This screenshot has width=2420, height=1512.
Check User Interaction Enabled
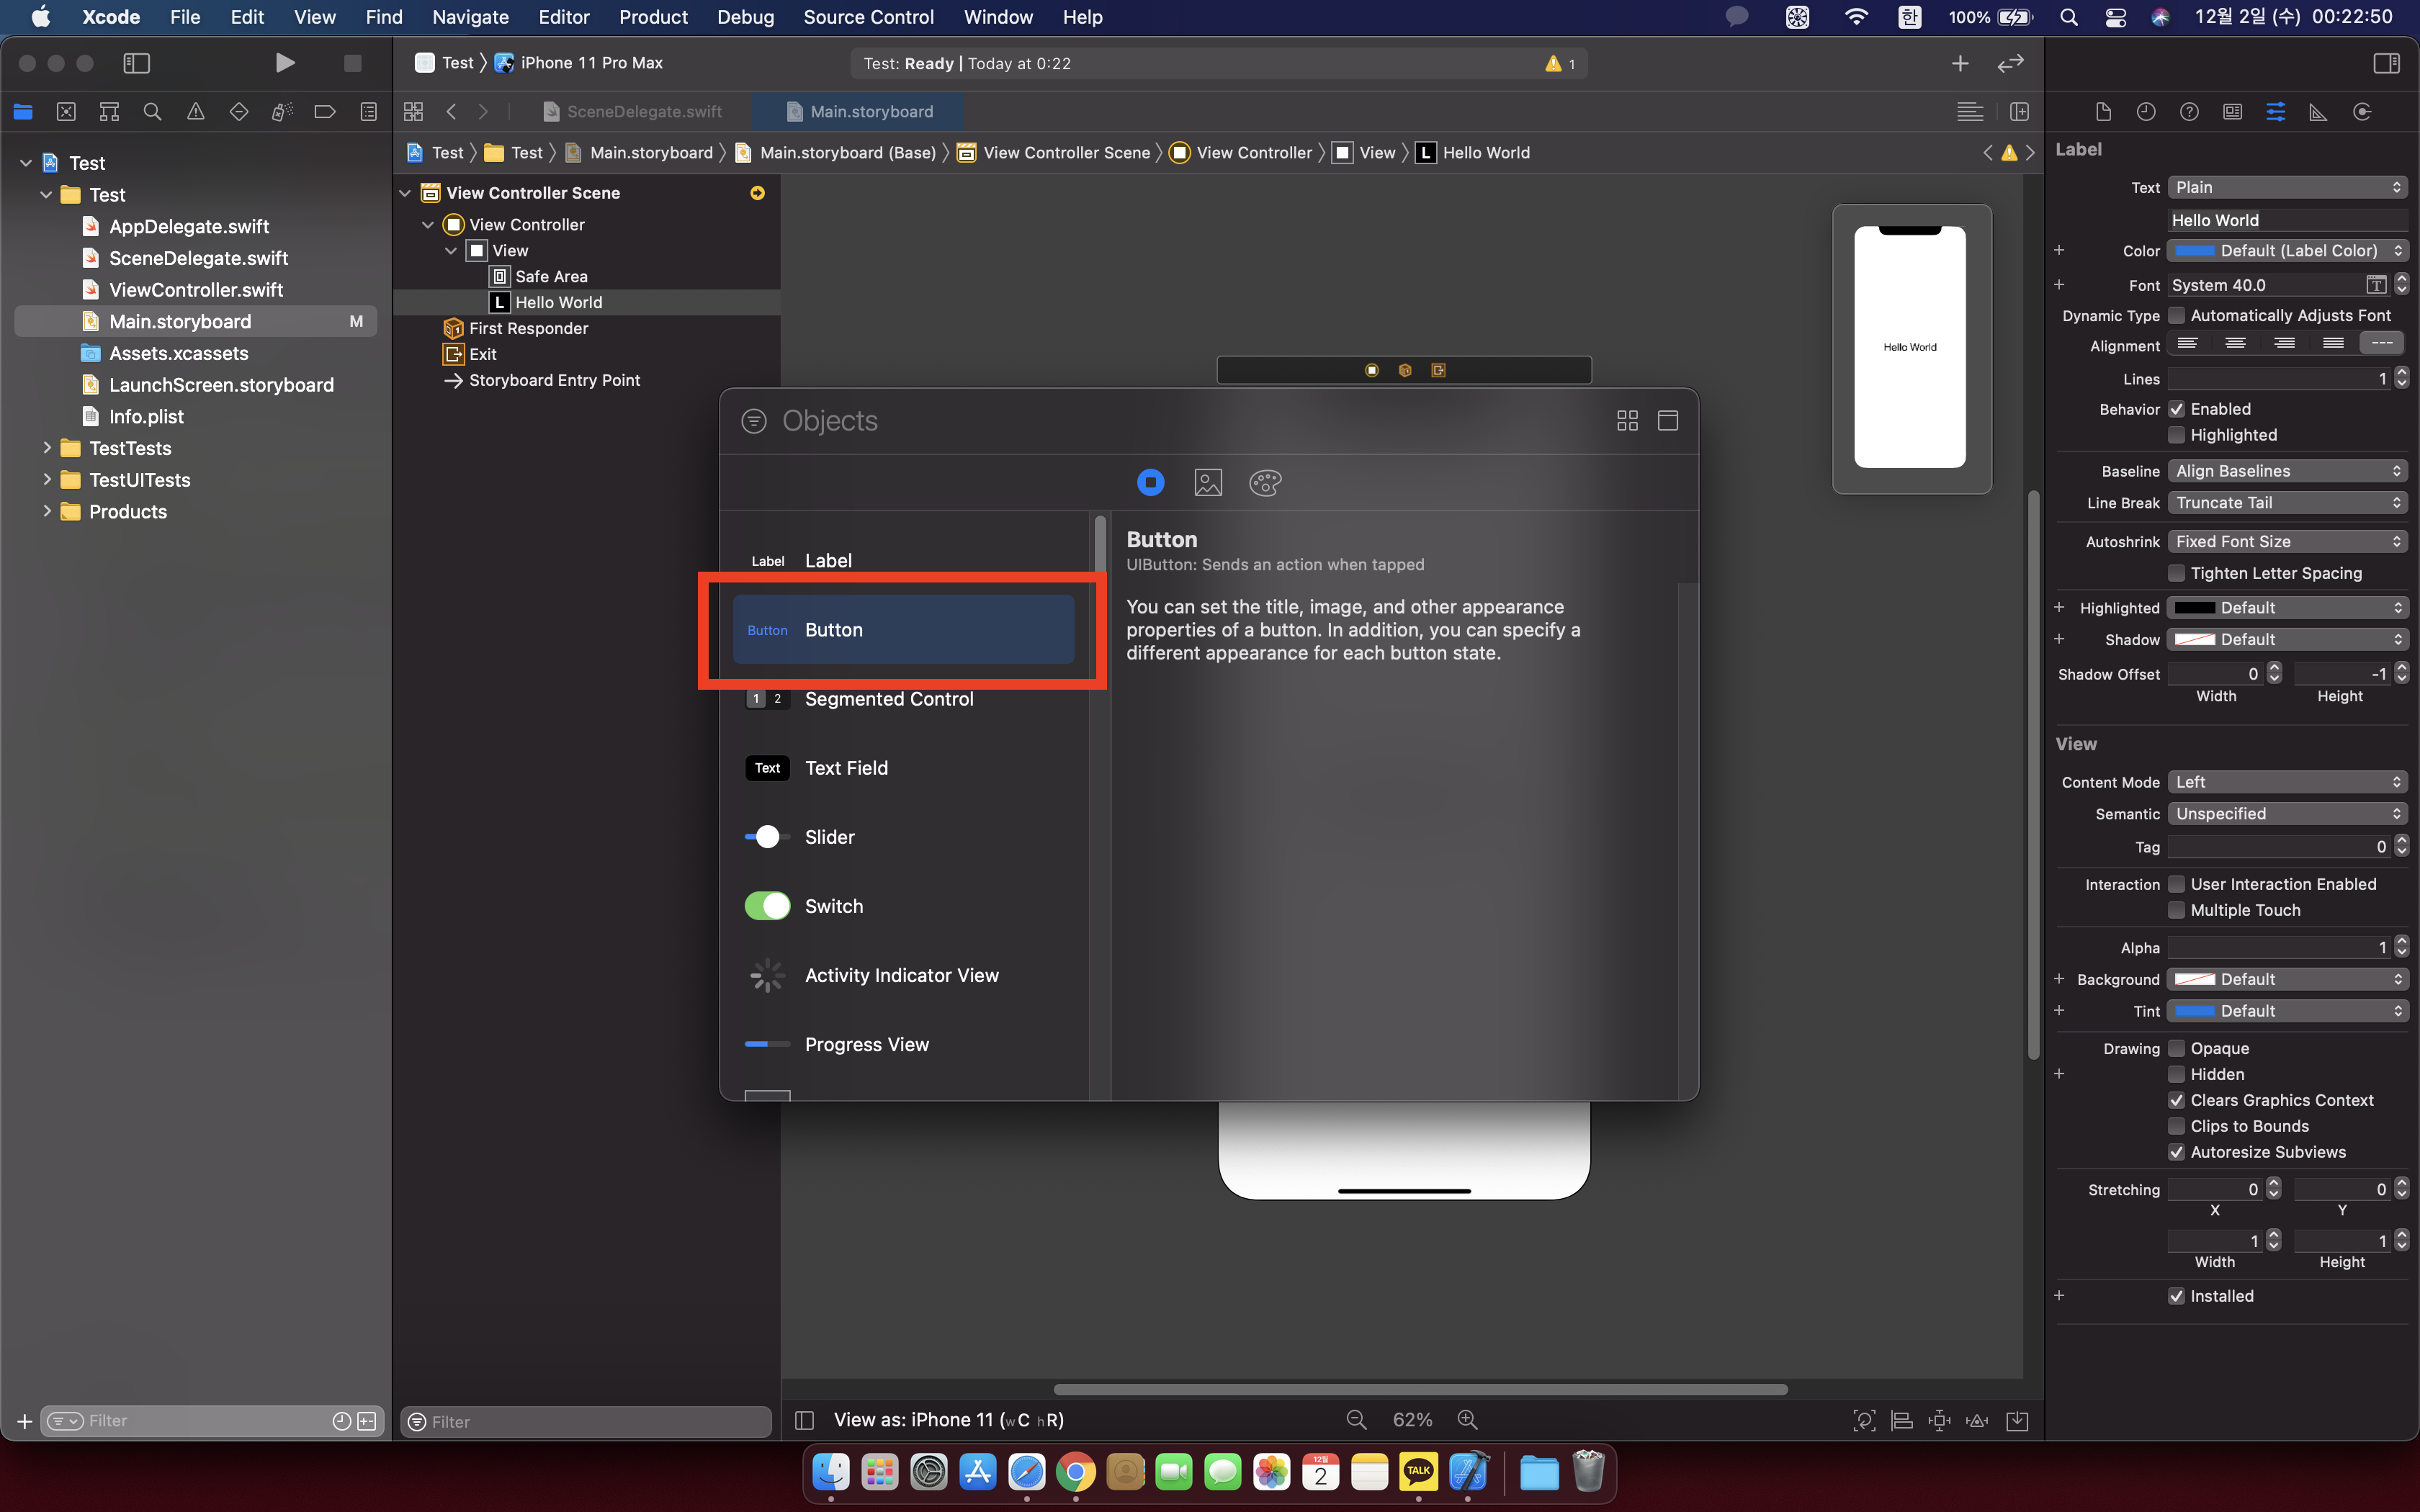[x=2176, y=884]
